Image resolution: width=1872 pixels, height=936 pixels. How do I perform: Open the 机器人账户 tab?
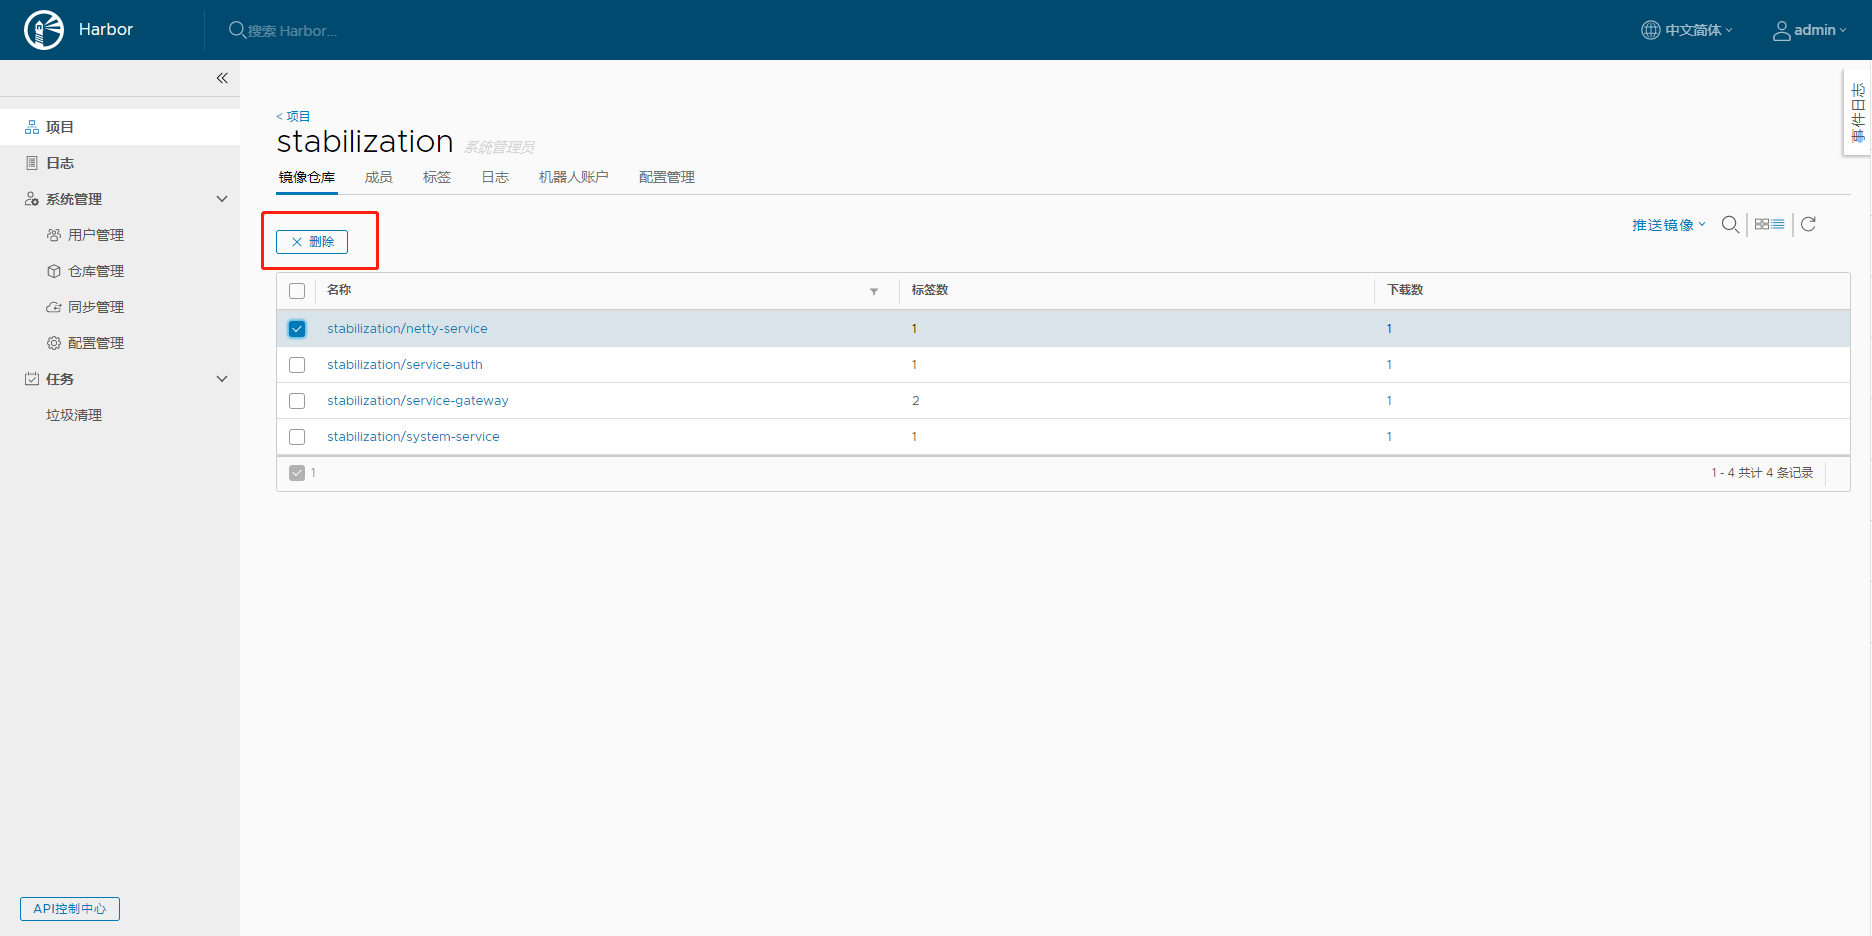pyautogui.click(x=574, y=177)
